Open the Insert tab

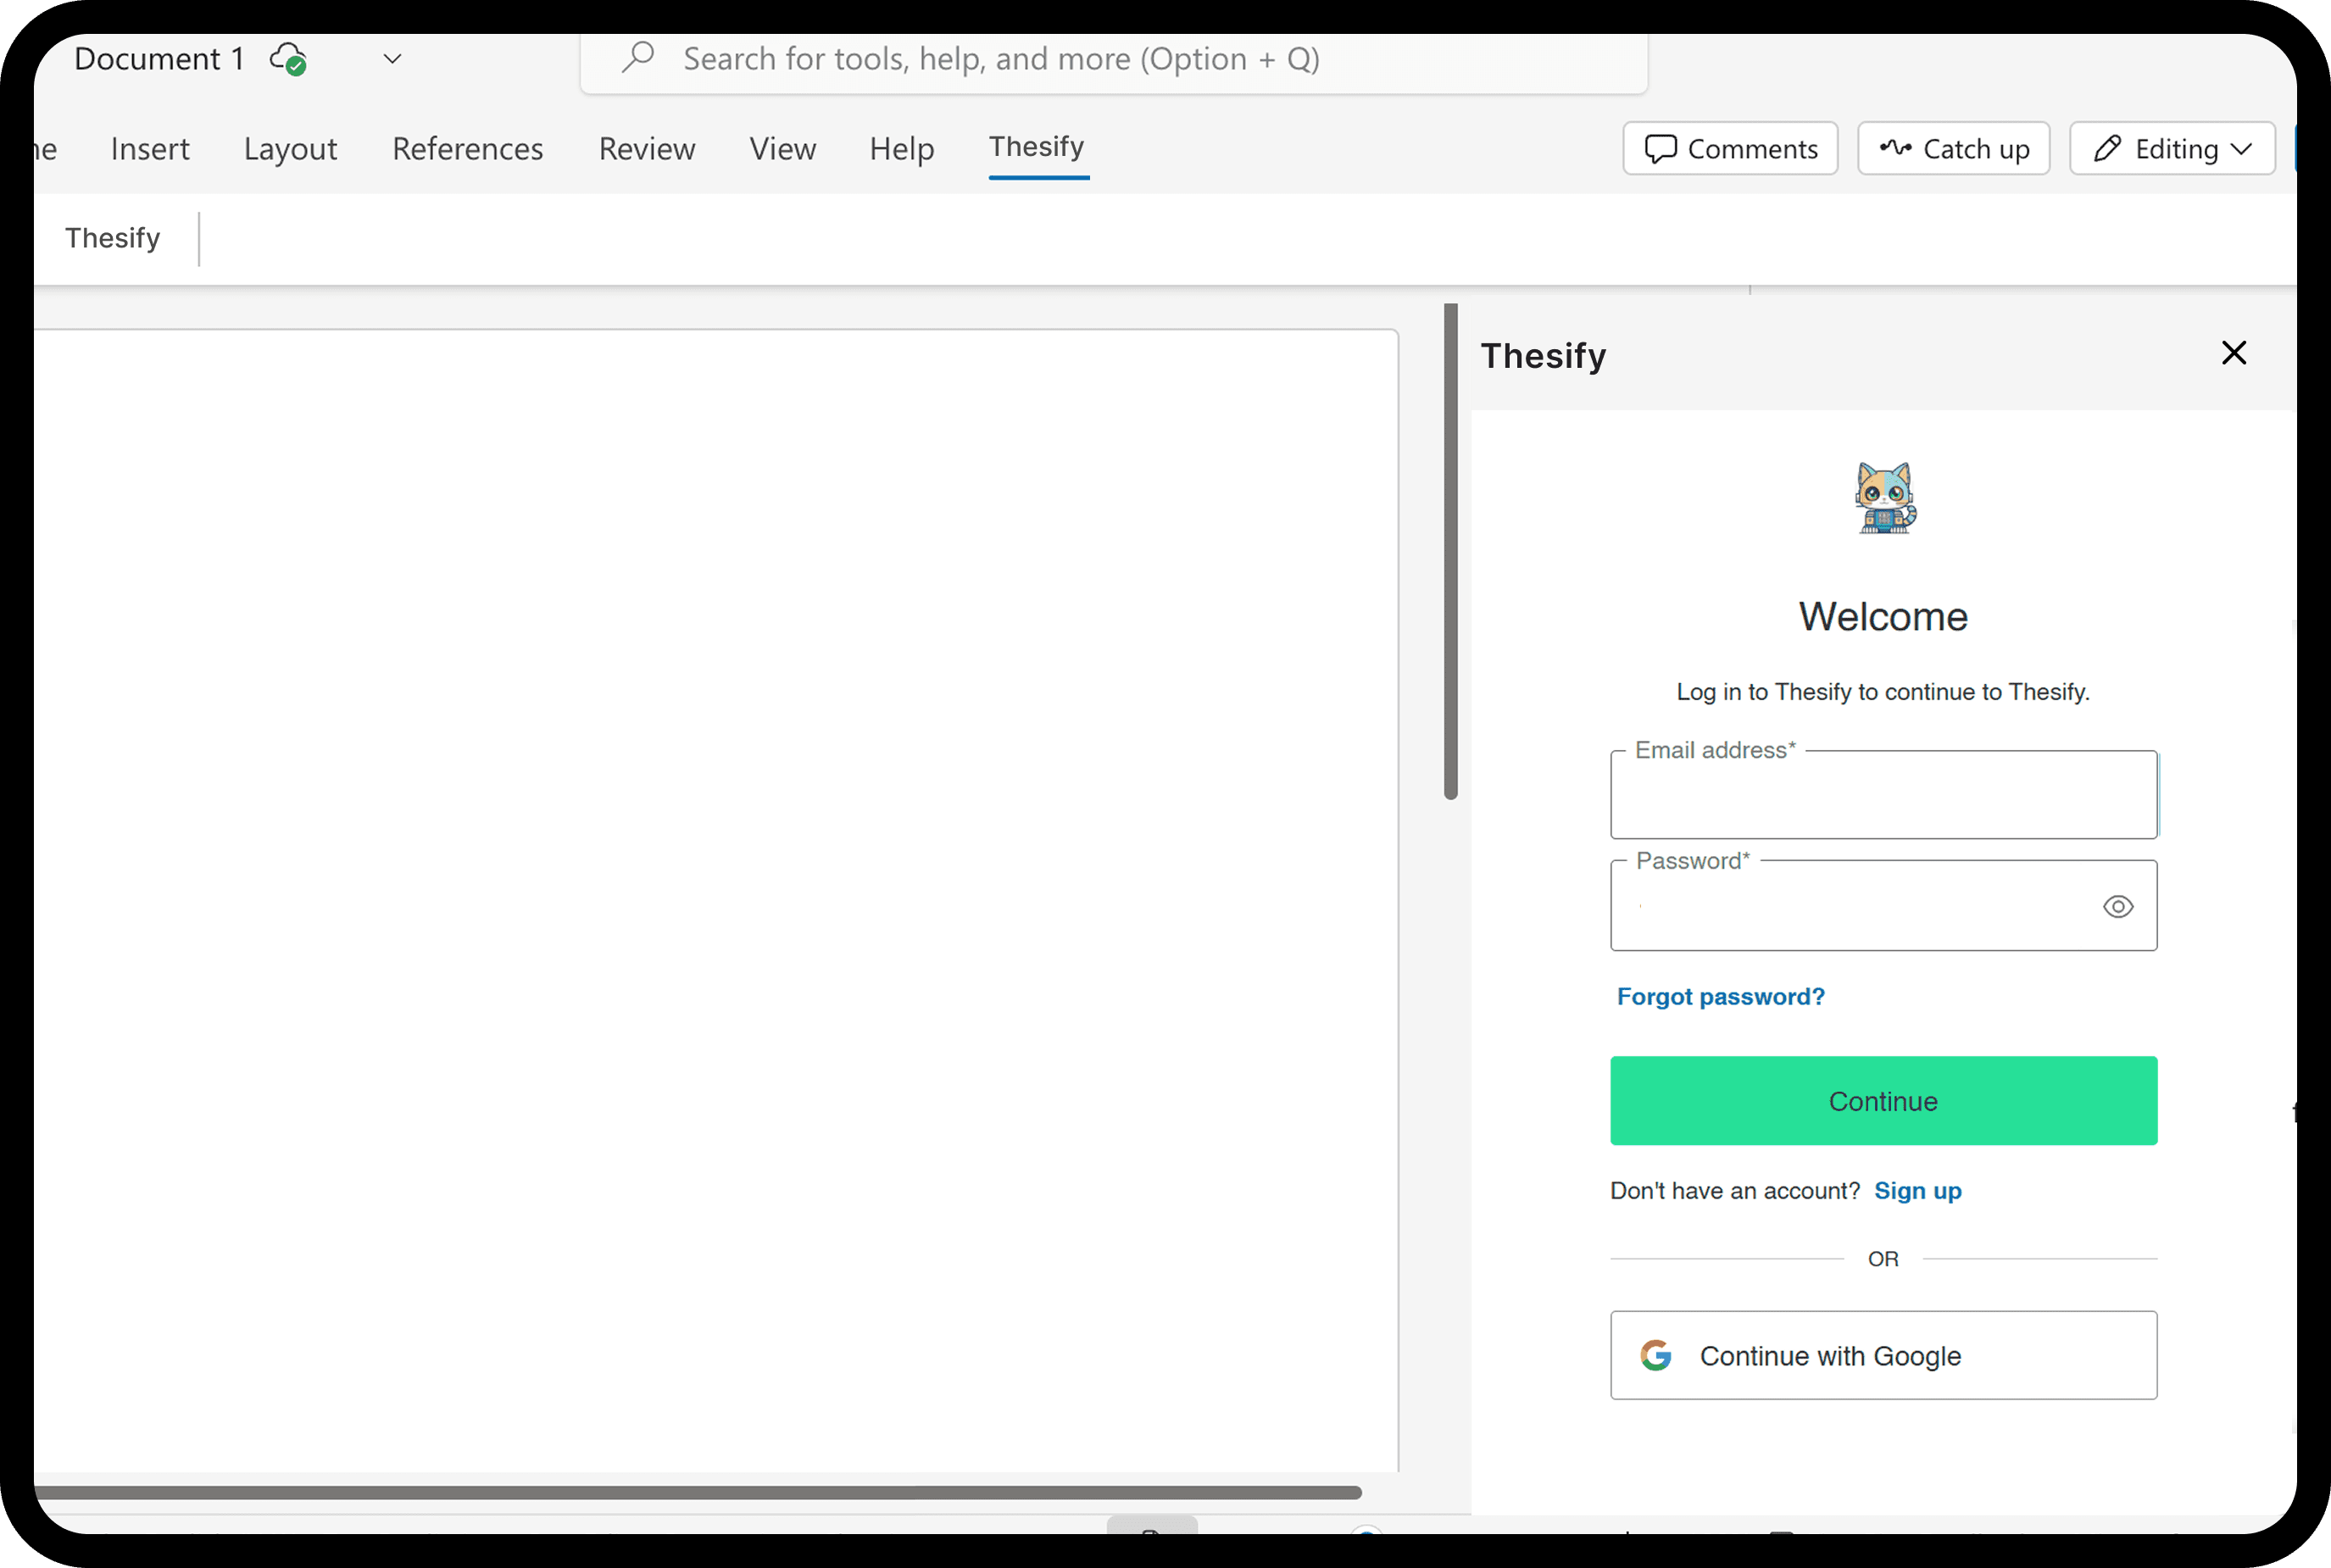click(150, 149)
